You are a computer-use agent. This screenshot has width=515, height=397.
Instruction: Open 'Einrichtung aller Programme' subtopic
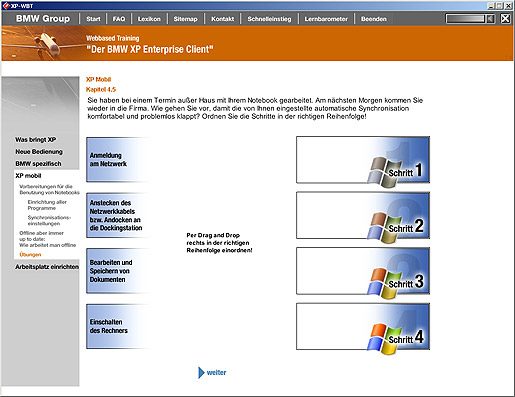pyautogui.click(x=47, y=205)
